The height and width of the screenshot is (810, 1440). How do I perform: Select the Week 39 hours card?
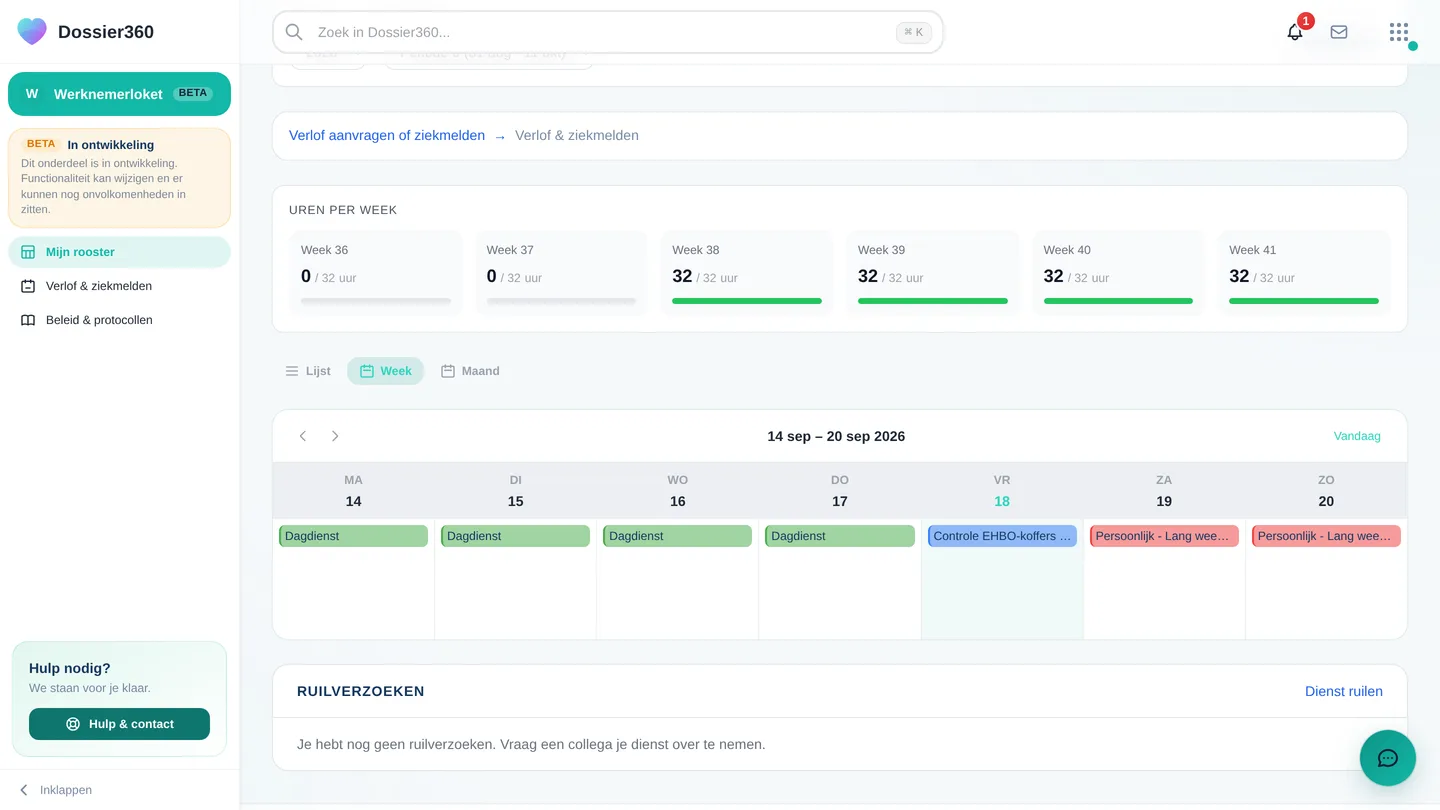click(933, 274)
